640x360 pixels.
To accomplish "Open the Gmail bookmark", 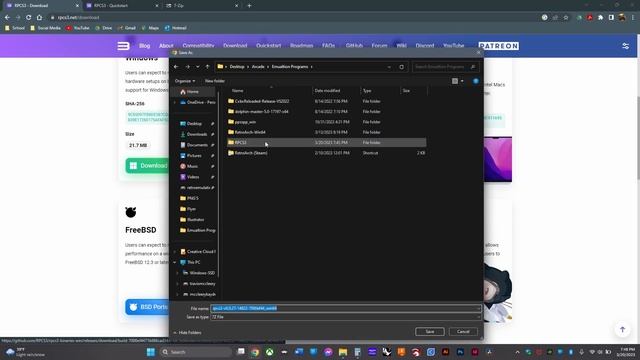I will pos(127,28).
